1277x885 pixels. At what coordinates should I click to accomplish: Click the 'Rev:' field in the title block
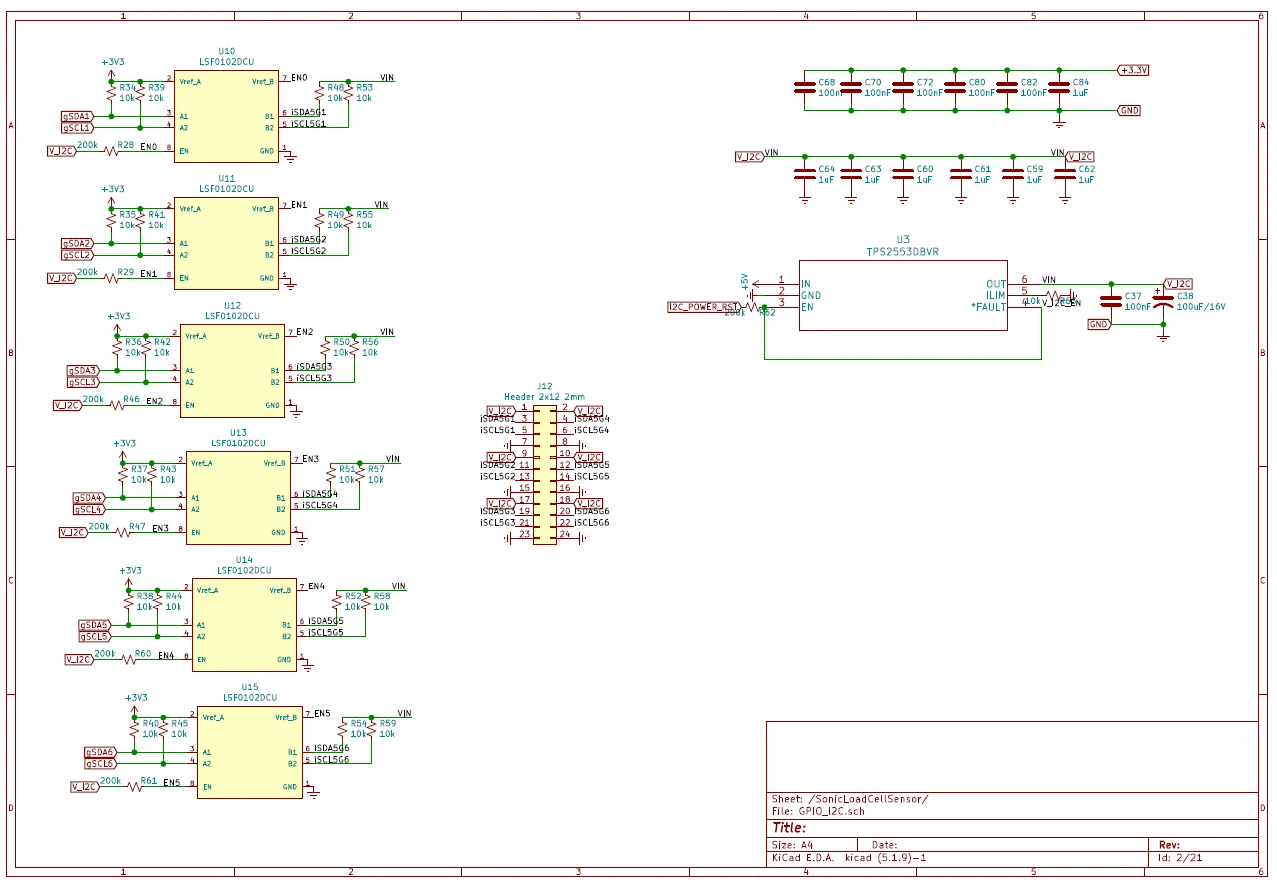pyautogui.click(x=1170, y=845)
